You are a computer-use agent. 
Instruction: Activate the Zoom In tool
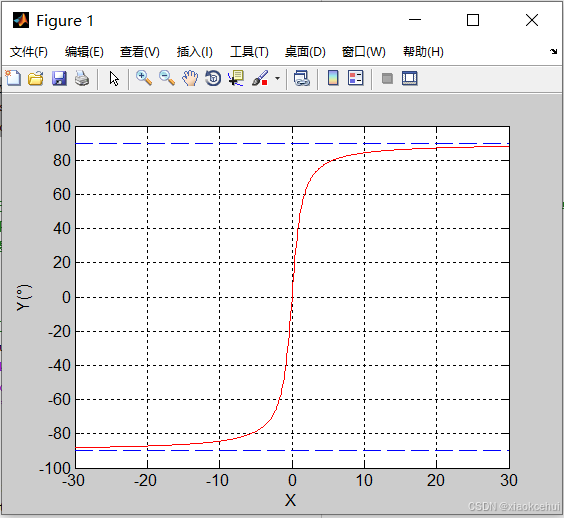pos(144,78)
